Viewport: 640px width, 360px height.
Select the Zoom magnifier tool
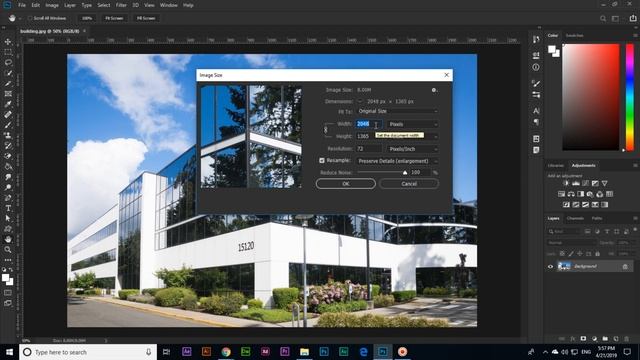8,249
